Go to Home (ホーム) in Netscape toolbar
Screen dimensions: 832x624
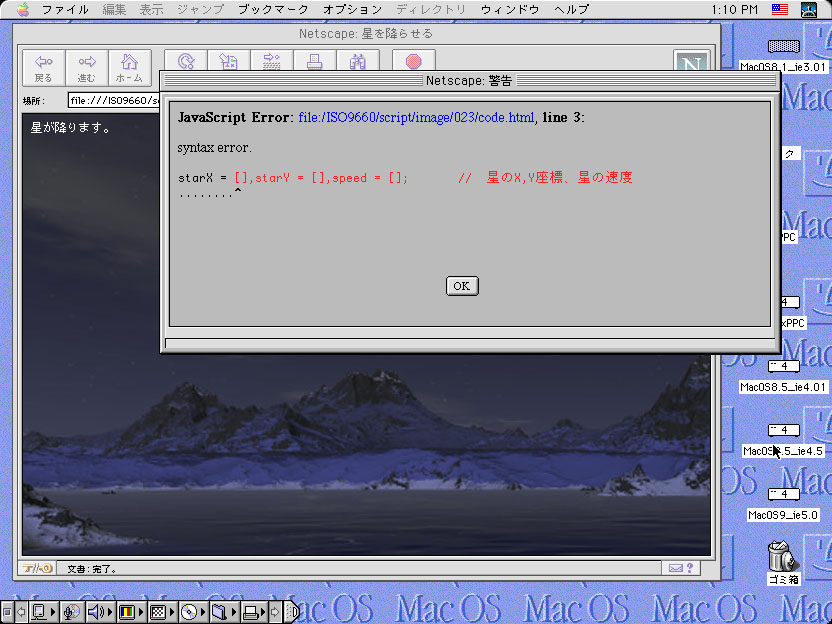pos(129,68)
